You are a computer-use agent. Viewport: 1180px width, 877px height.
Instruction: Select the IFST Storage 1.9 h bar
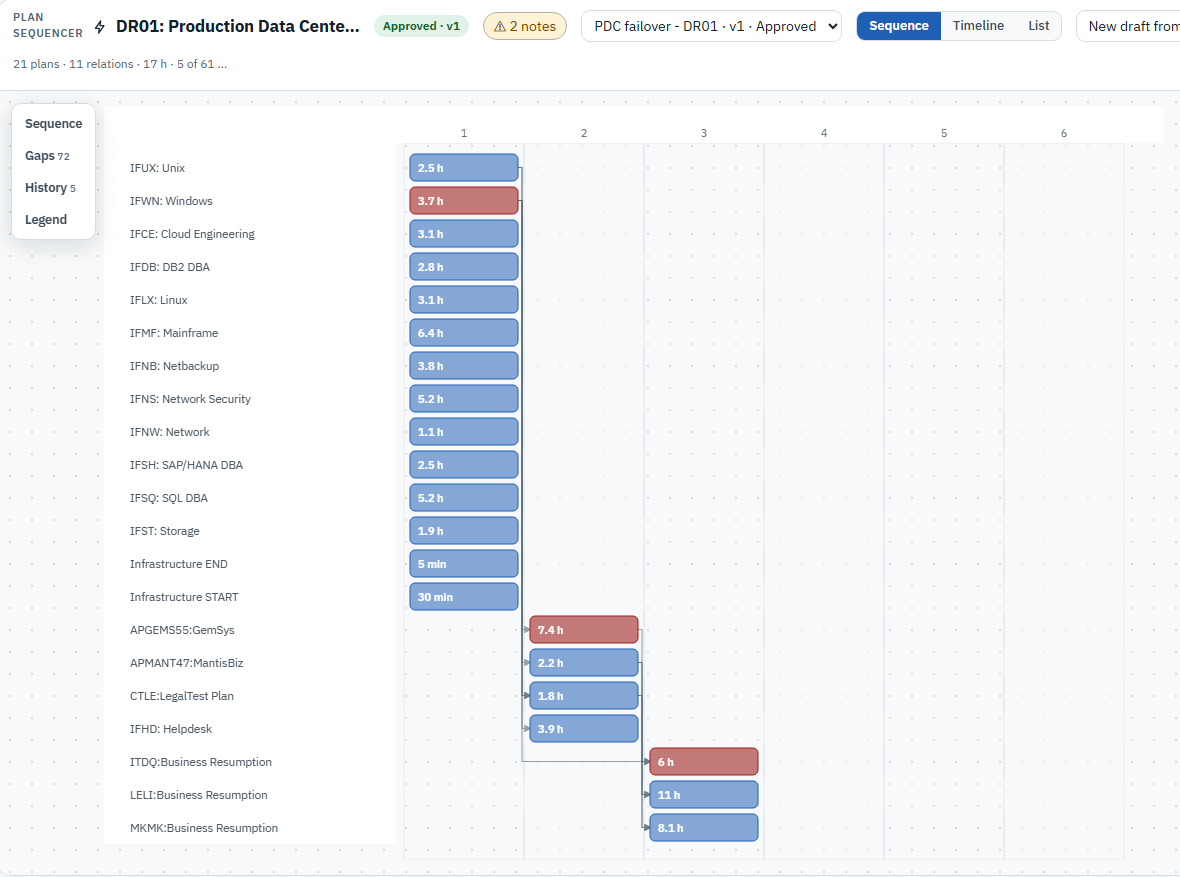pyautogui.click(x=464, y=531)
